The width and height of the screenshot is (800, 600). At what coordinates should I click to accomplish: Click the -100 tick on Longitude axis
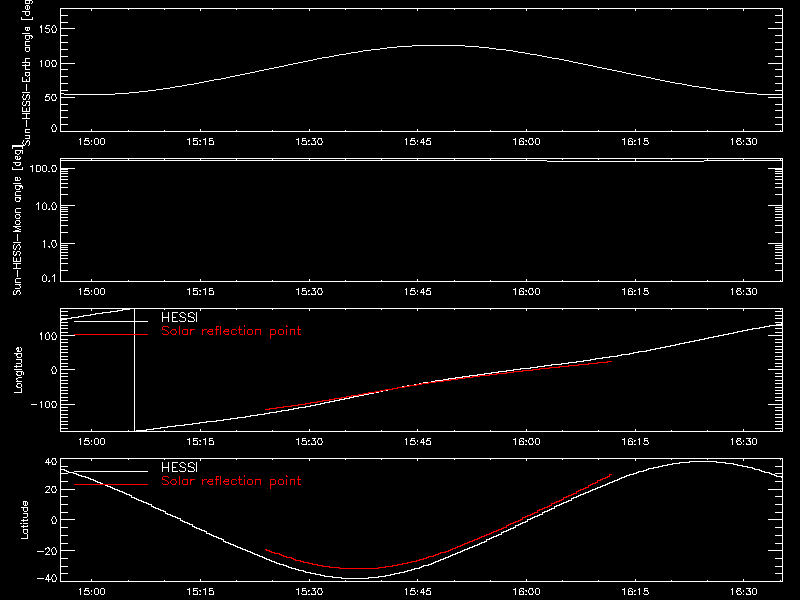(x=44, y=404)
